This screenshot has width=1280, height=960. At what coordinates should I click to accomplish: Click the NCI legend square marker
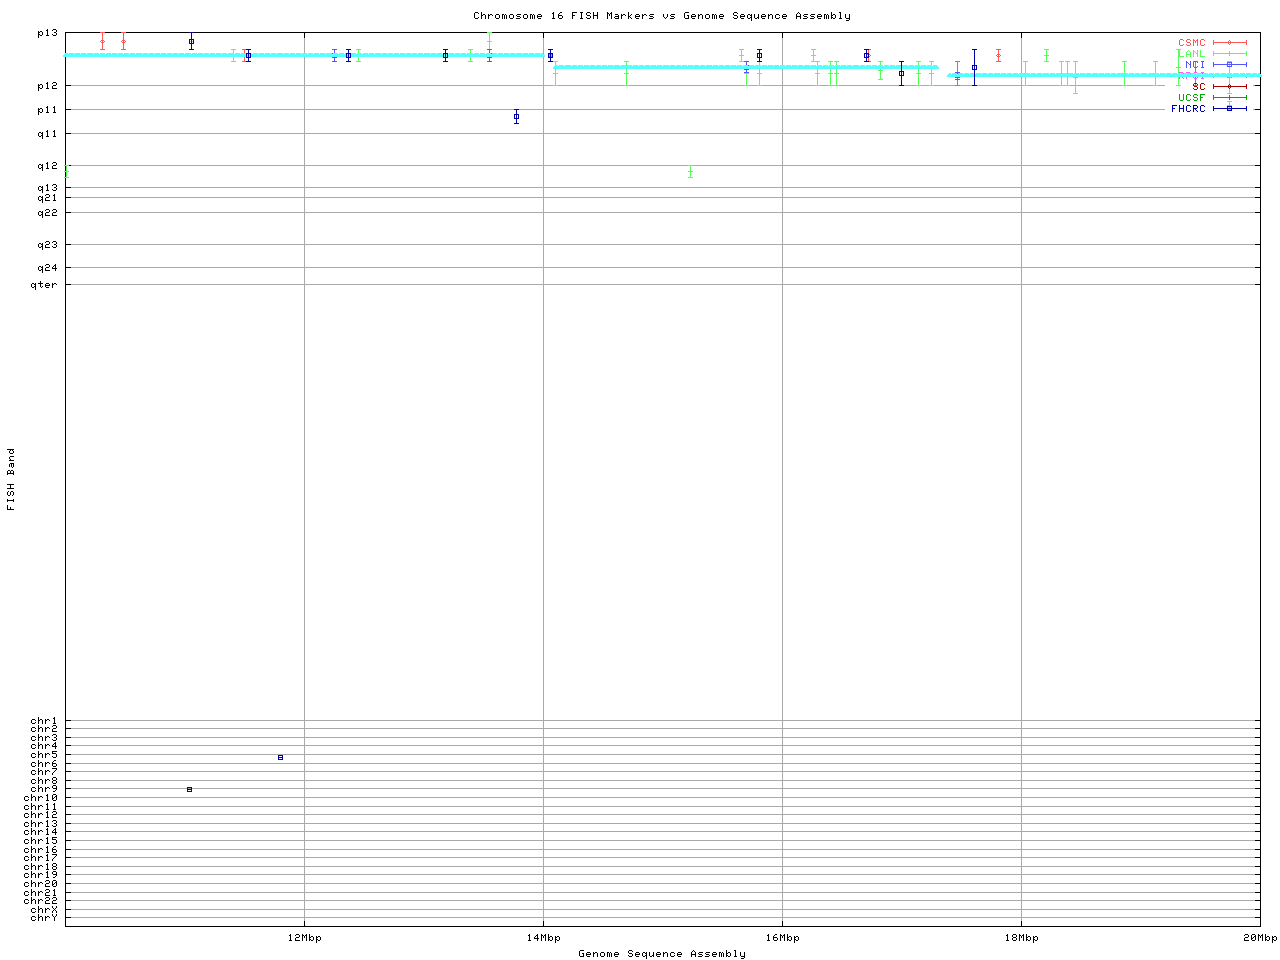[1230, 65]
